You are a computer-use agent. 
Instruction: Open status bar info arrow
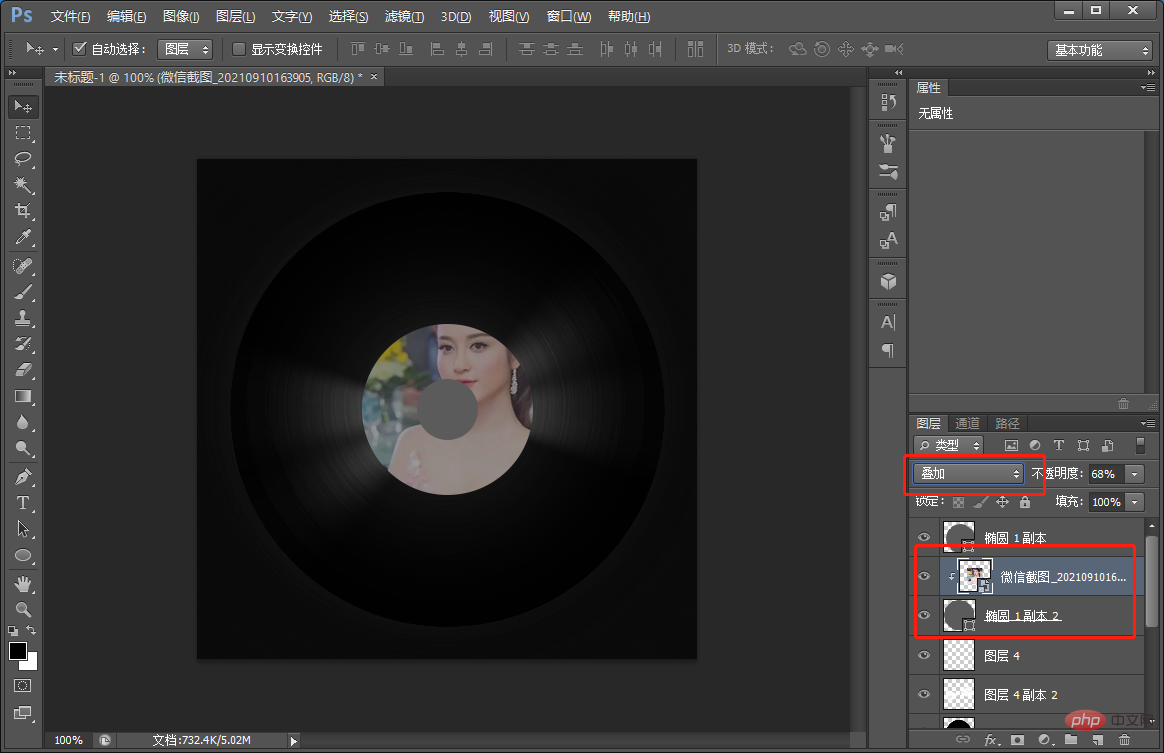pyautogui.click(x=293, y=741)
